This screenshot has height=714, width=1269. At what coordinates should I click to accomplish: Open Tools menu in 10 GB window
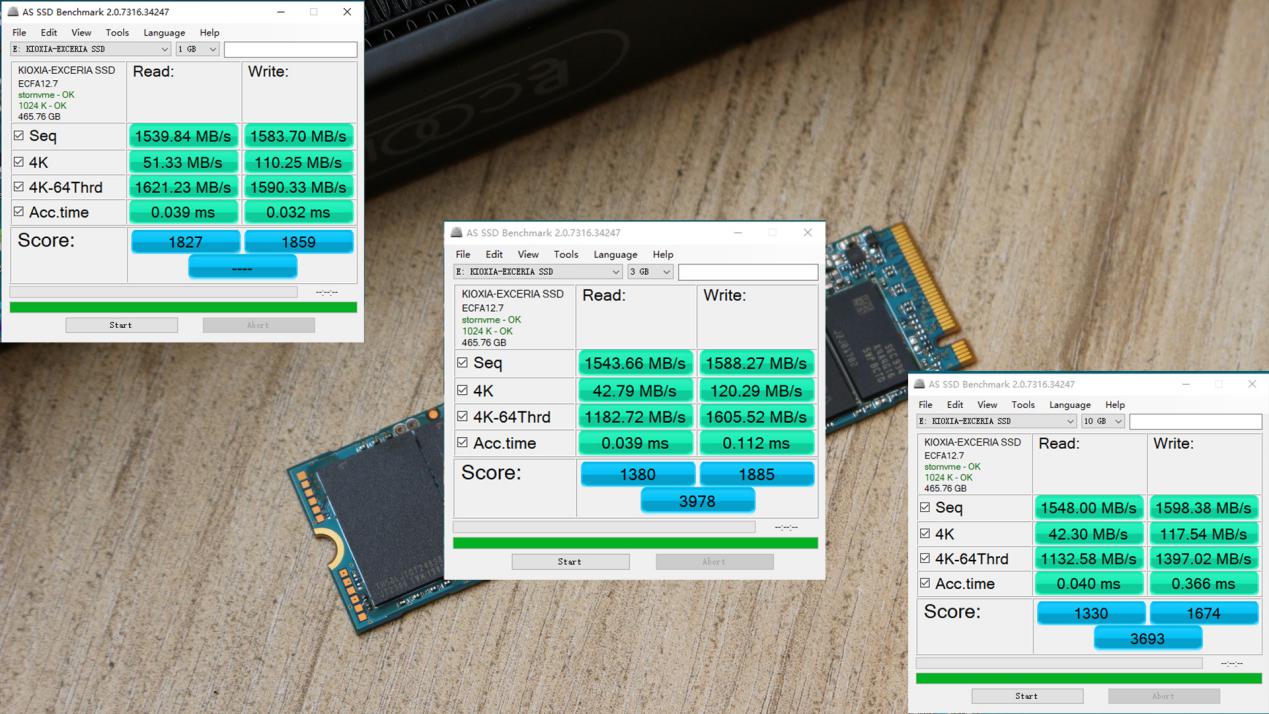pyautogui.click(x=1023, y=405)
